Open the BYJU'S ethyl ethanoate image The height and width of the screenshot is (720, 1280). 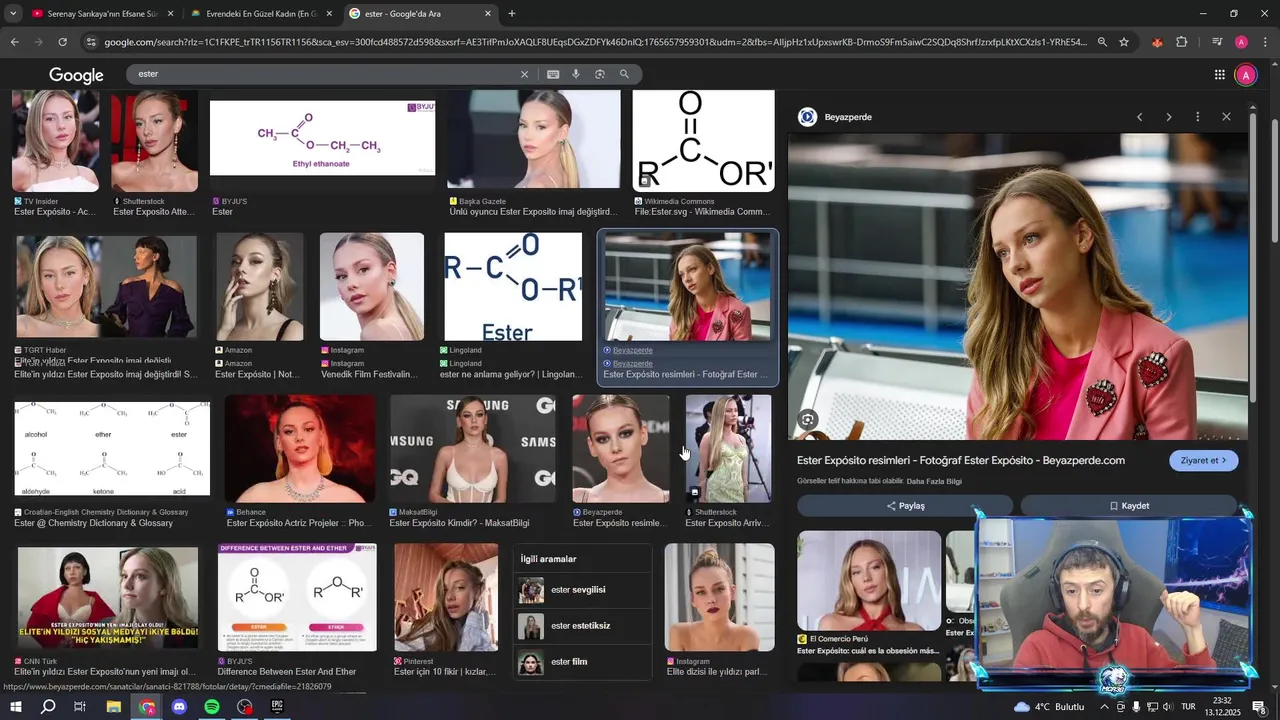[322, 138]
